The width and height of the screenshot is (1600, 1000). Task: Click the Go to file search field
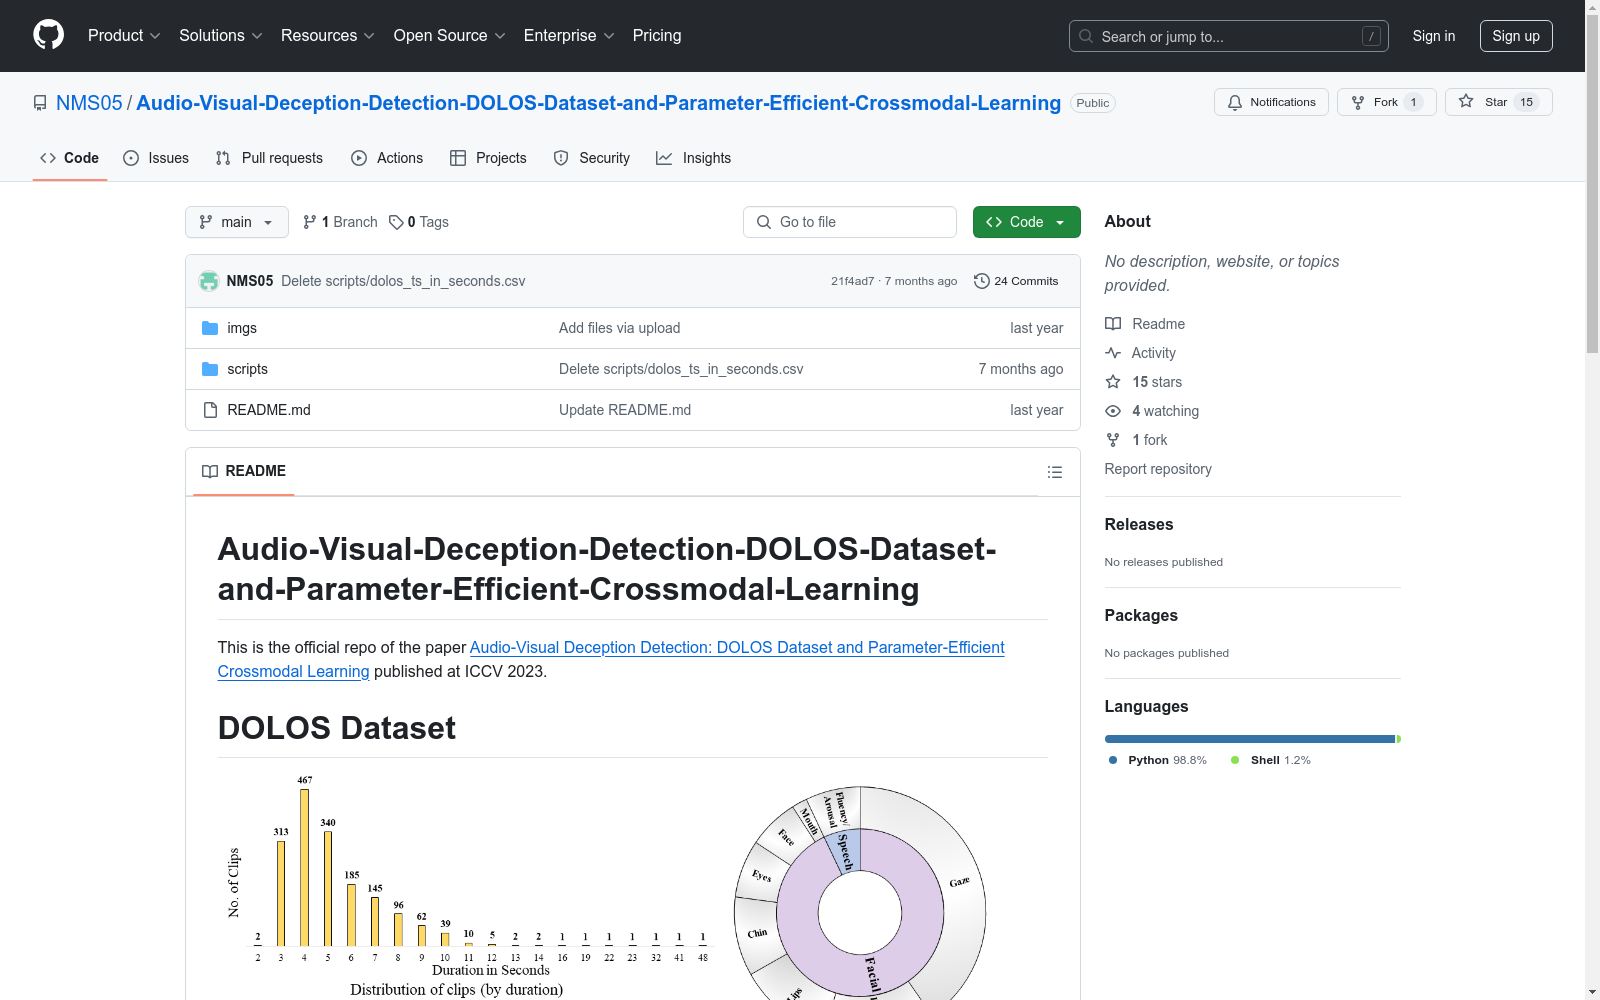pos(849,222)
